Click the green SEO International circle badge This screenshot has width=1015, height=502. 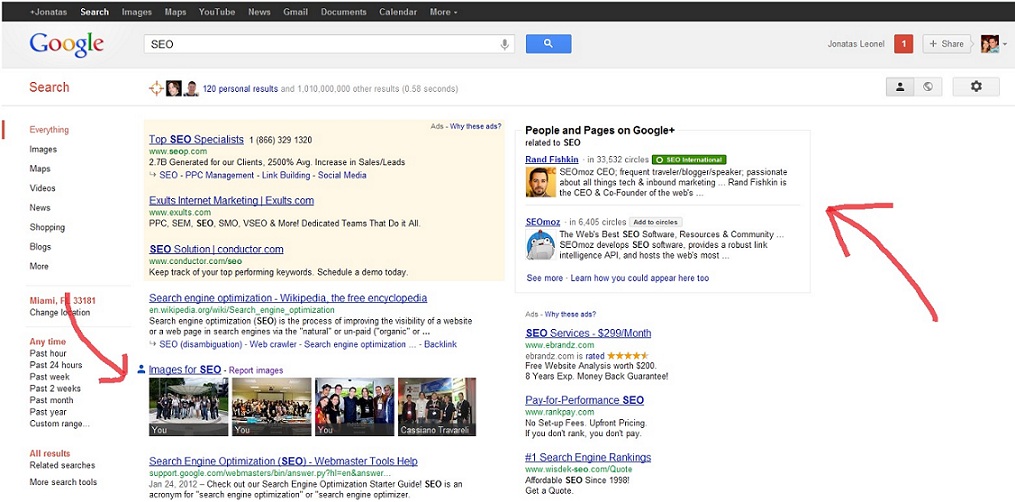click(689, 159)
